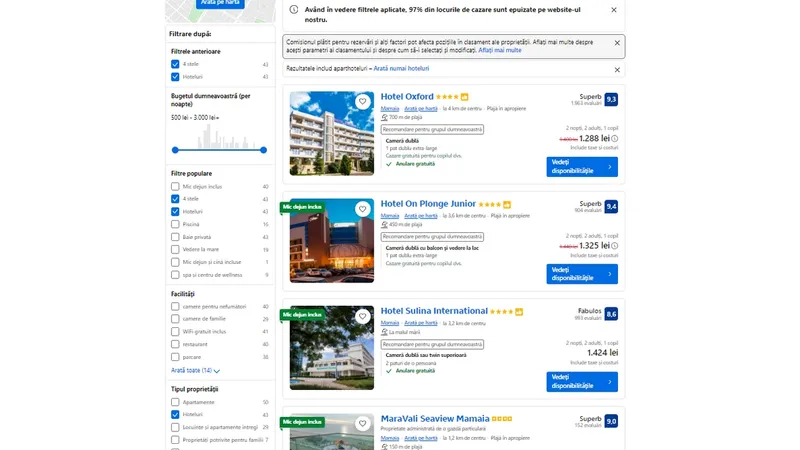Check Apartamente property type
Screen dimensions: 800x450
click(x=175, y=402)
